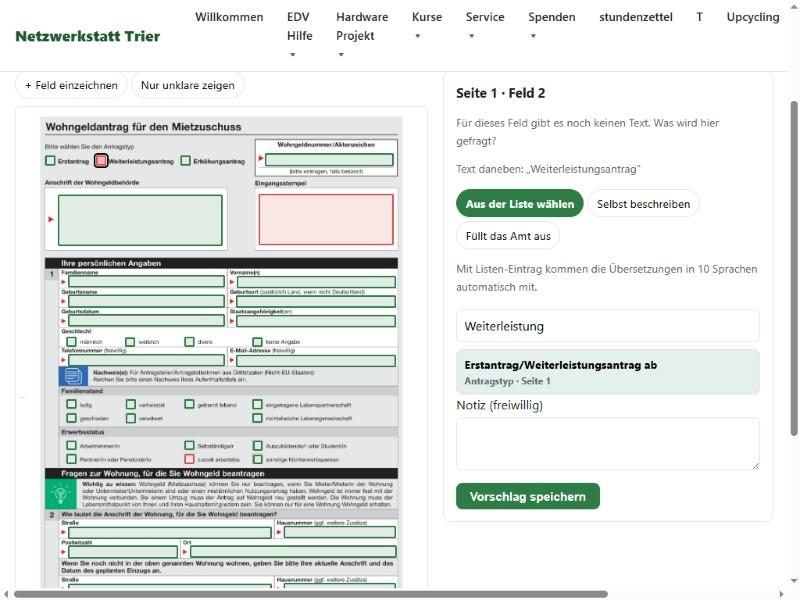Expand the EDV Hilfe submenu arrow
800x600 pixels.
click(x=292, y=55)
